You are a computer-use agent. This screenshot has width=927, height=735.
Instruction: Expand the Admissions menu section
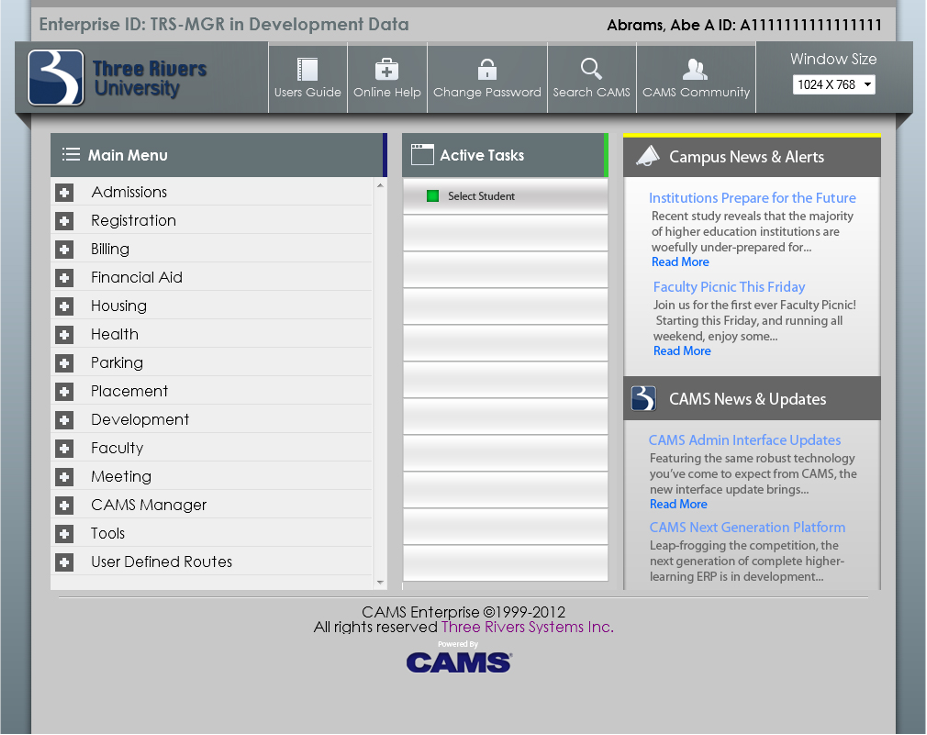coord(65,192)
